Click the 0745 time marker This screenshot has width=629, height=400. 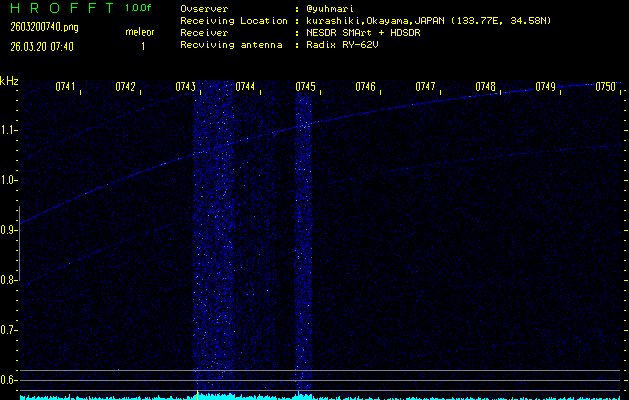click(306, 88)
